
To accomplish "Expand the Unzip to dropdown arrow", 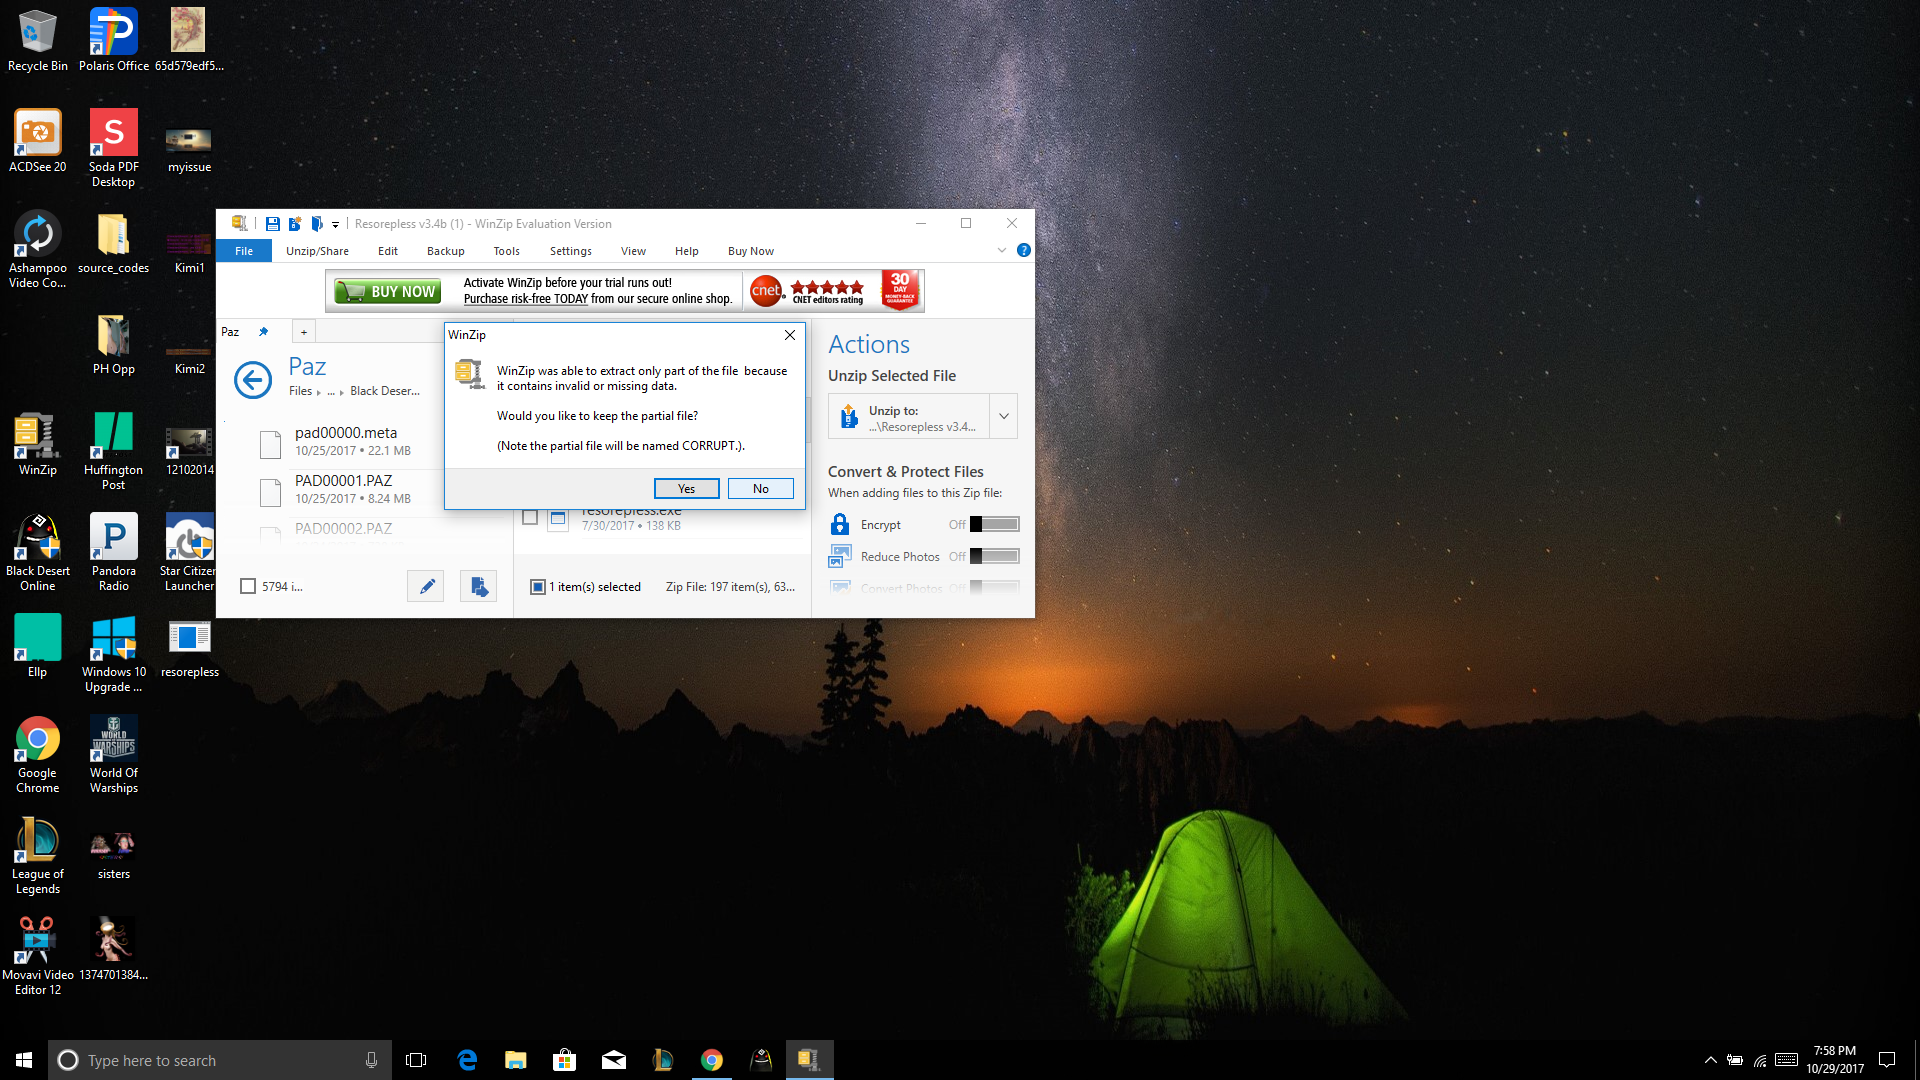I will [x=1003, y=417].
